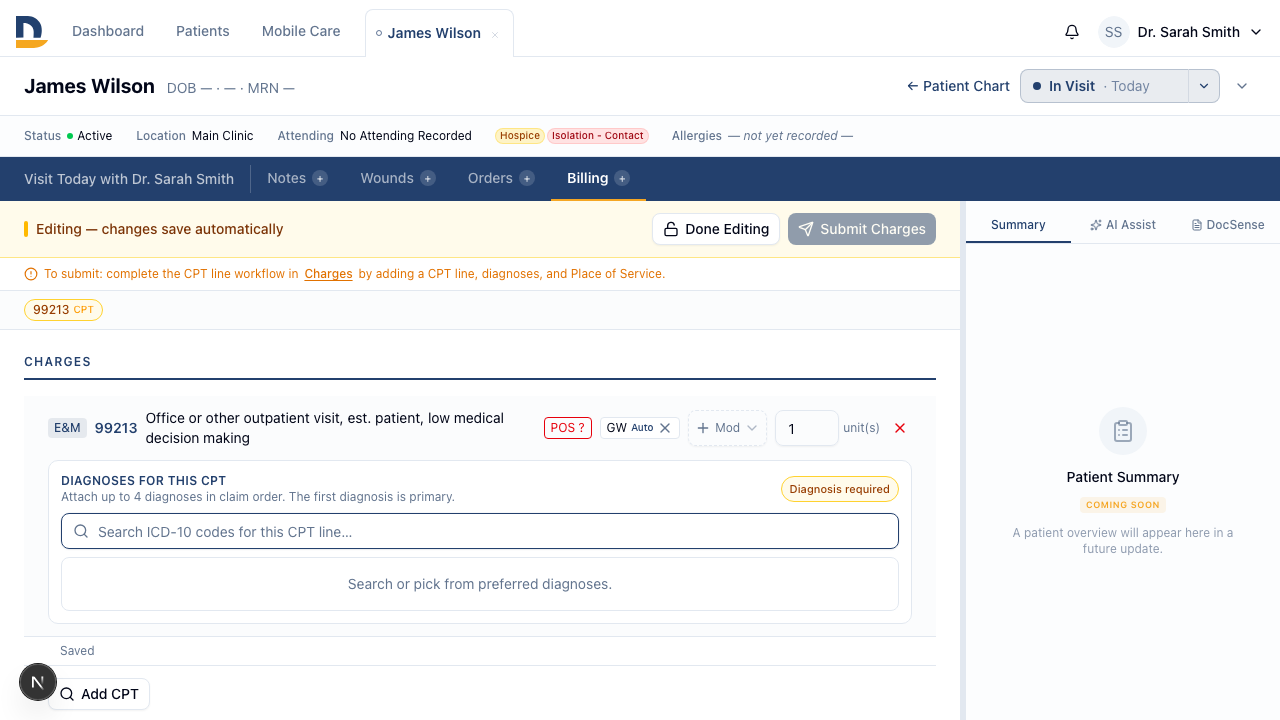The image size is (1280, 720).
Task: Click Done Editing button
Action: coord(717,229)
